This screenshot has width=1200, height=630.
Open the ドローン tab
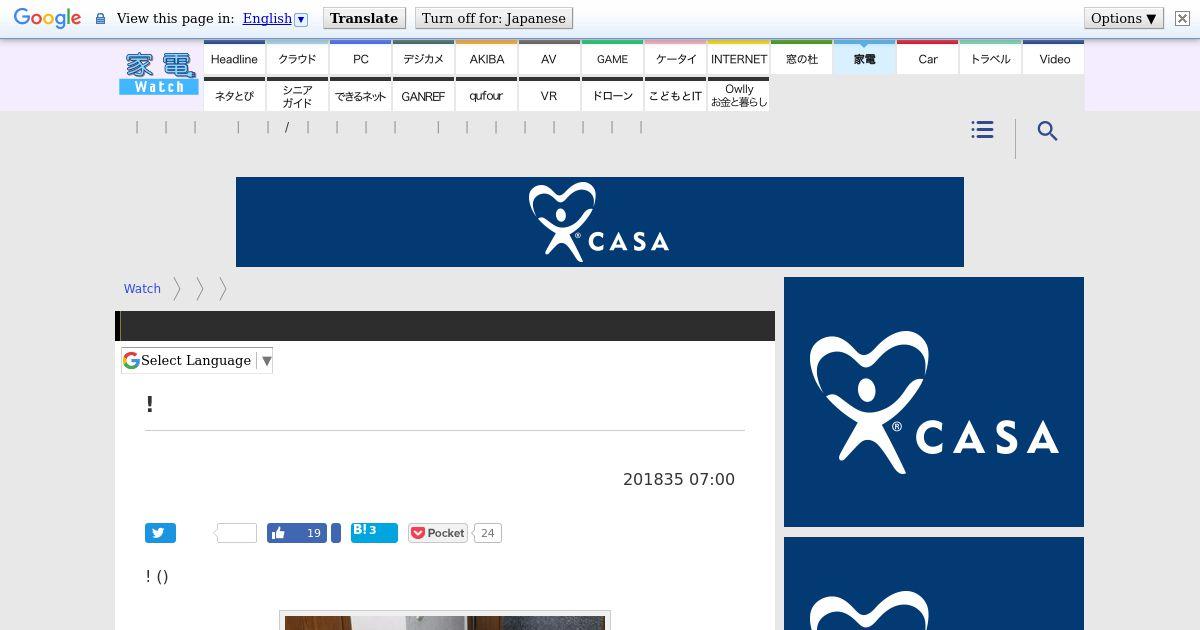612,95
